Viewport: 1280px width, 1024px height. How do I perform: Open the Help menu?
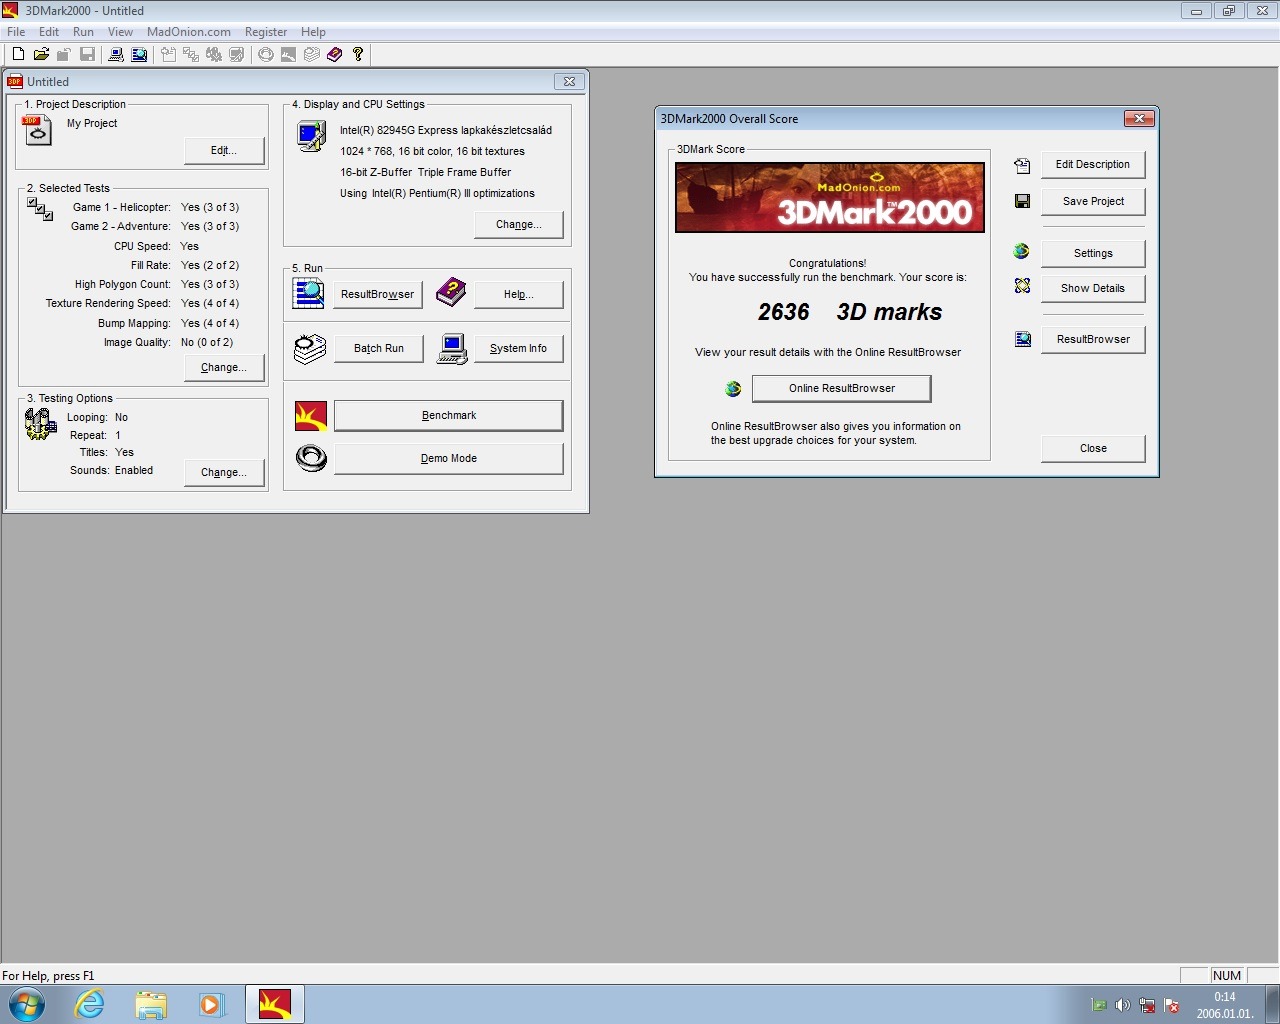313,32
